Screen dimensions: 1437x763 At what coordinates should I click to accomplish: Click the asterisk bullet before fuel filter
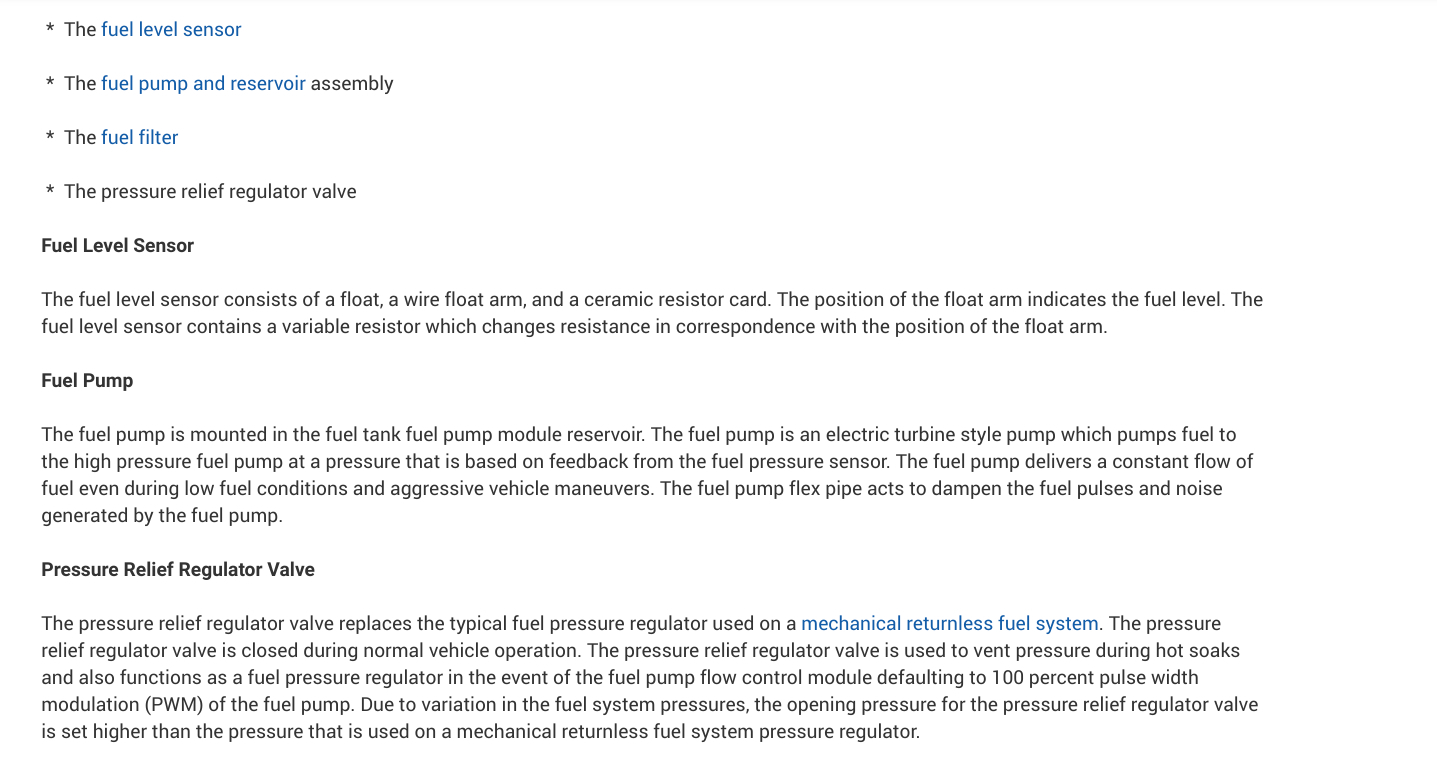(x=50, y=139)
